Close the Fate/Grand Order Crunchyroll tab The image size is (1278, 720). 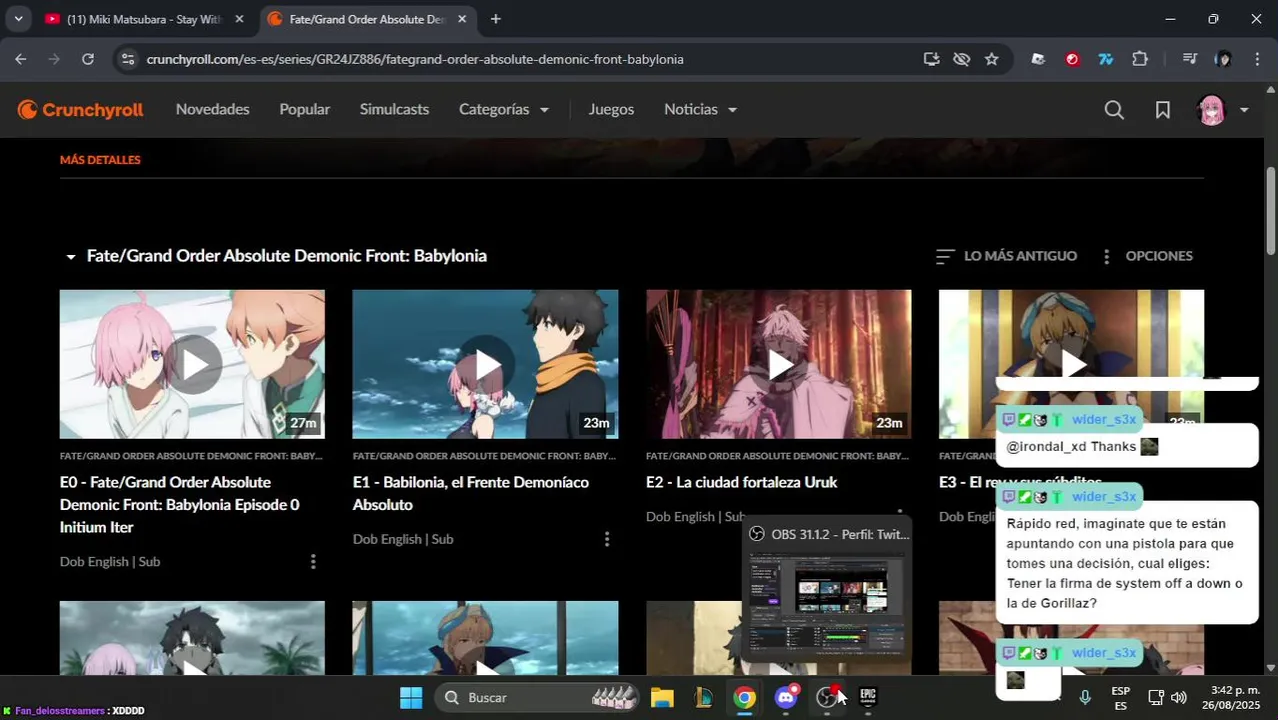click(463, 19)
